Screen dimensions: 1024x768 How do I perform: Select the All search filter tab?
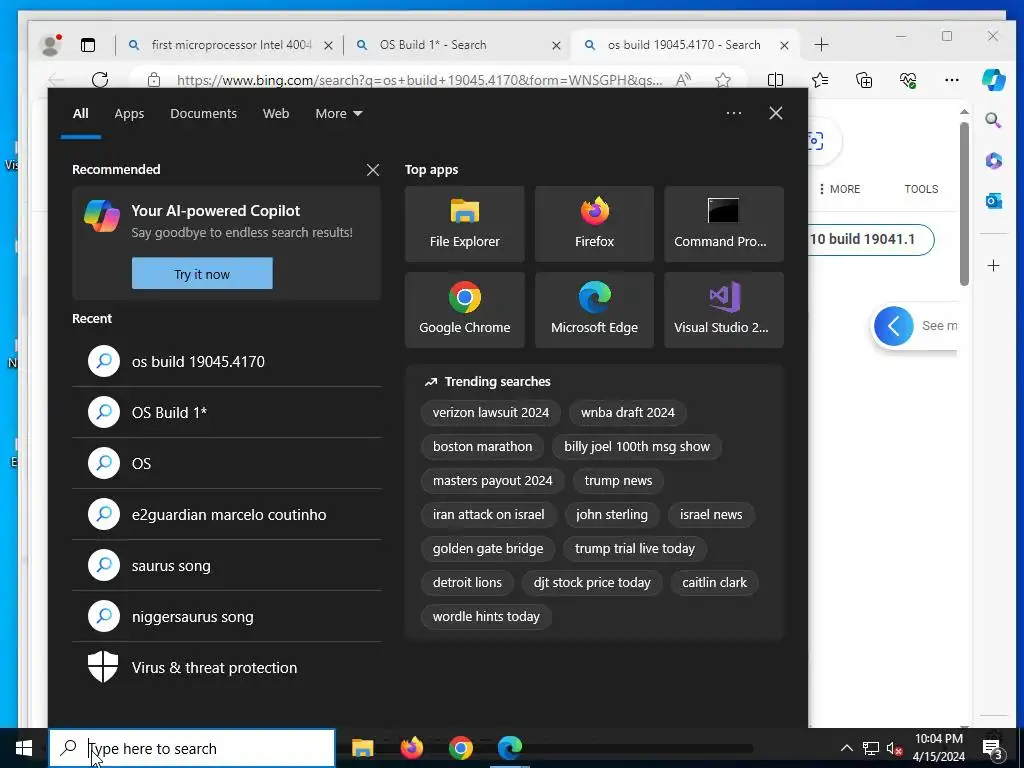[80, 114]
